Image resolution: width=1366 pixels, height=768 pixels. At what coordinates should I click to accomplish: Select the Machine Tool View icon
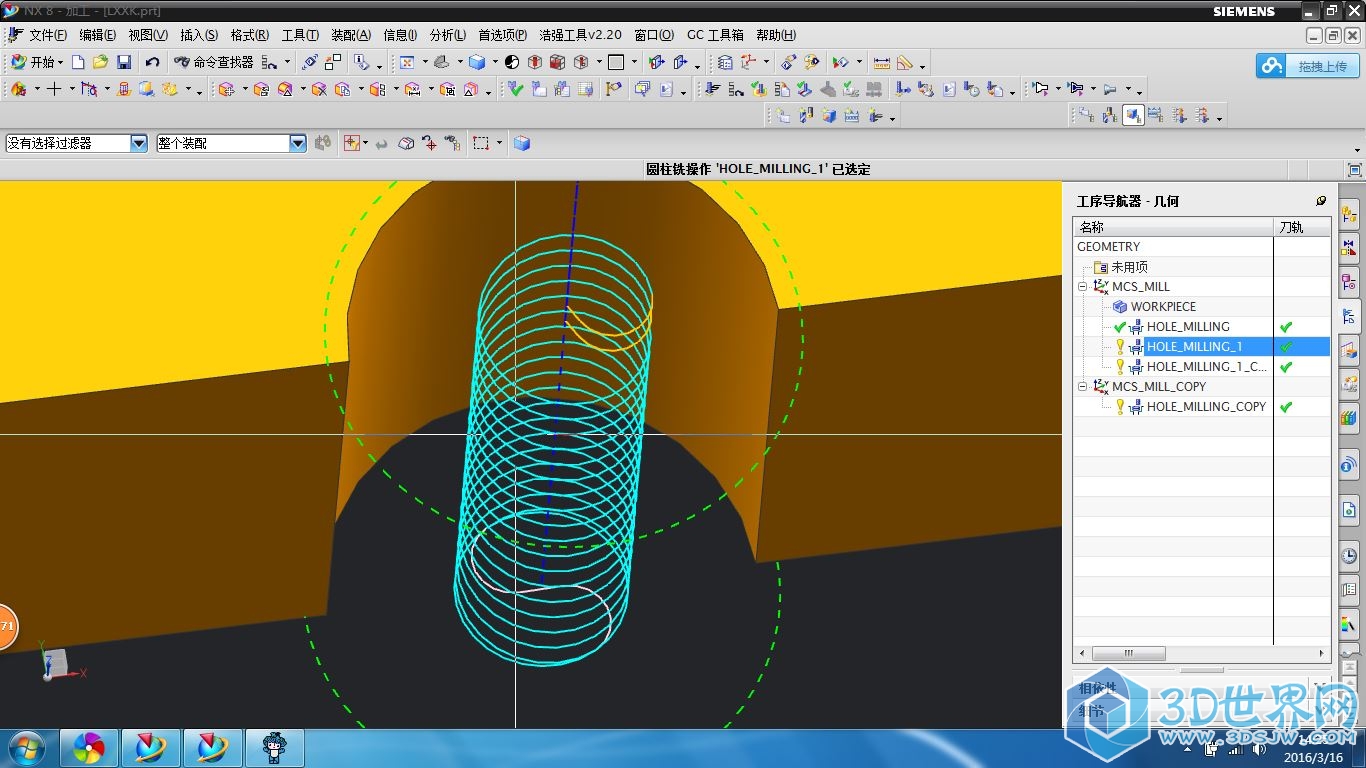(x=1110, y=115)
